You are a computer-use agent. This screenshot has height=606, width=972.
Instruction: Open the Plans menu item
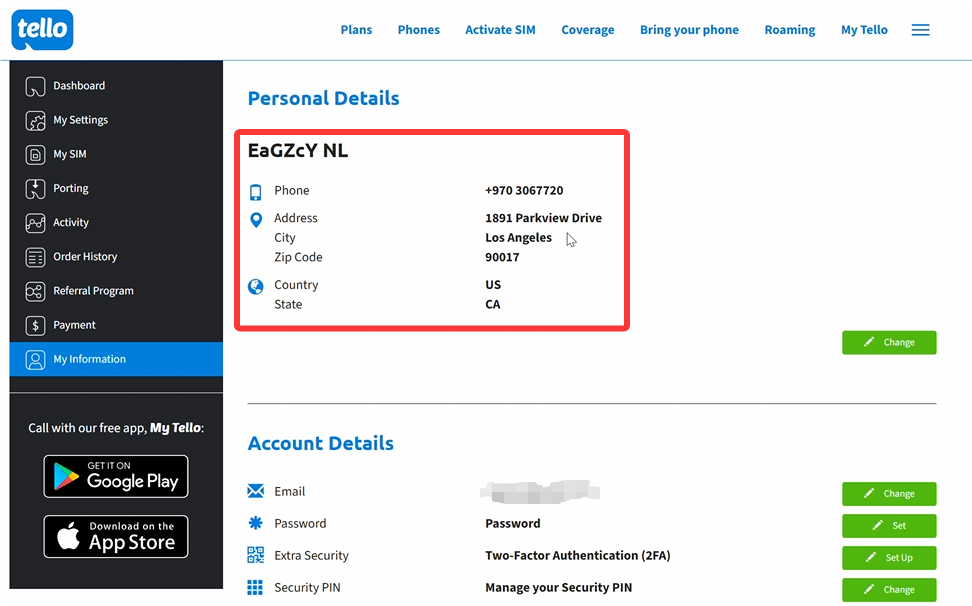[356, 30]
